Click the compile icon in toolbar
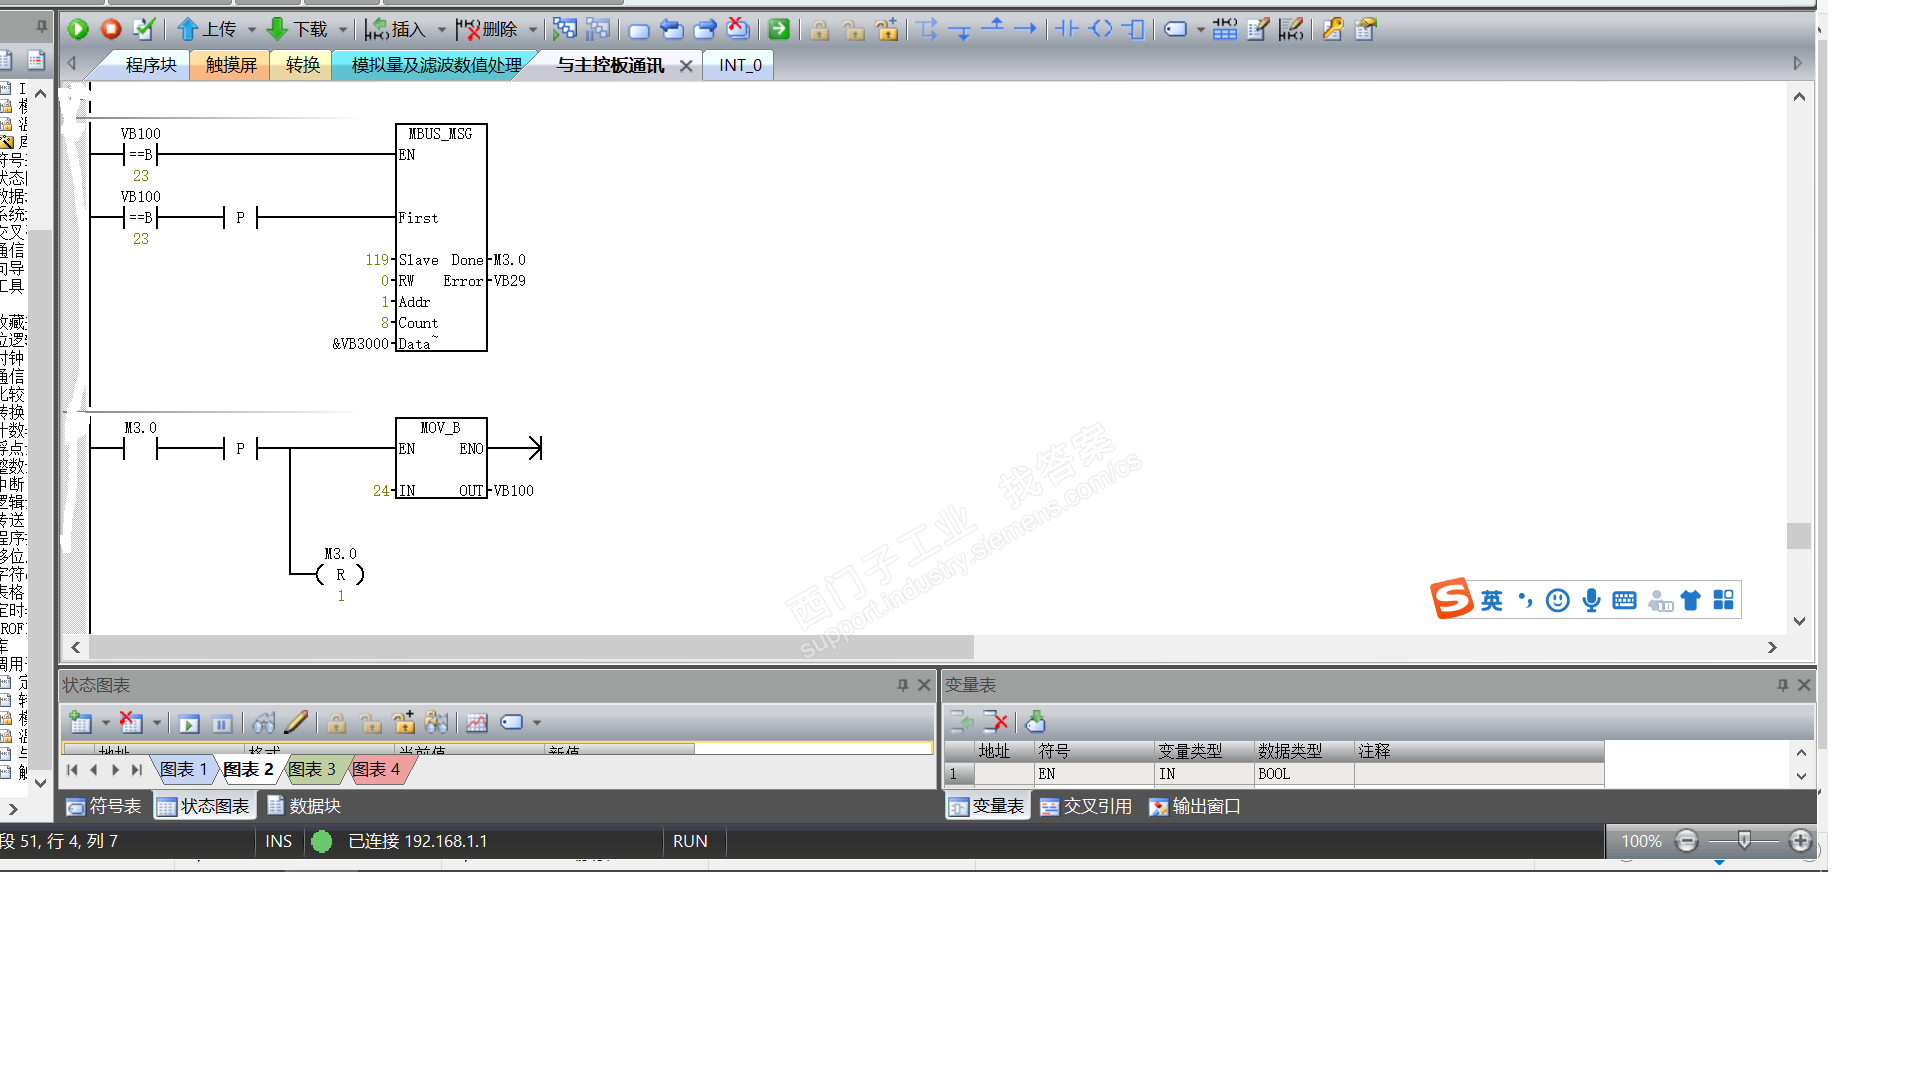Image resolution: width=1920 pixels, height=1080 pixels. pos(144,29)
